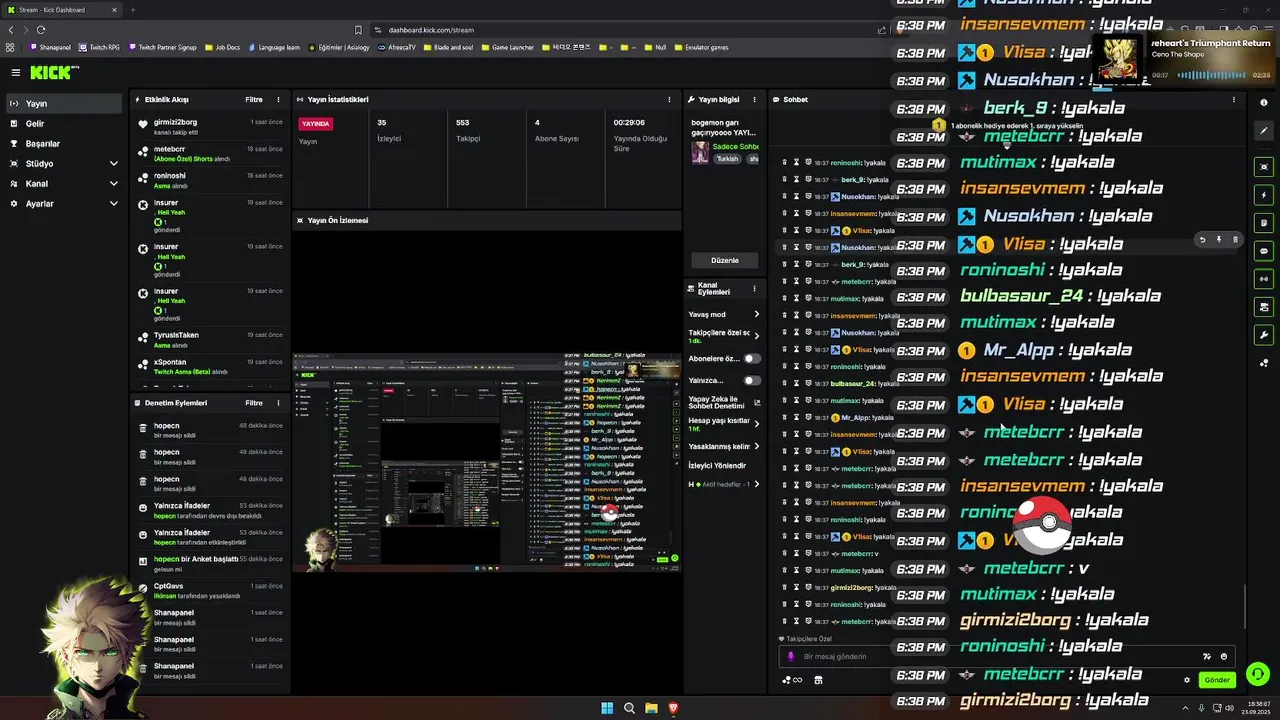Click the translate icon in chat input
Screen dimensions: 1280x720
click(1207, 657)
